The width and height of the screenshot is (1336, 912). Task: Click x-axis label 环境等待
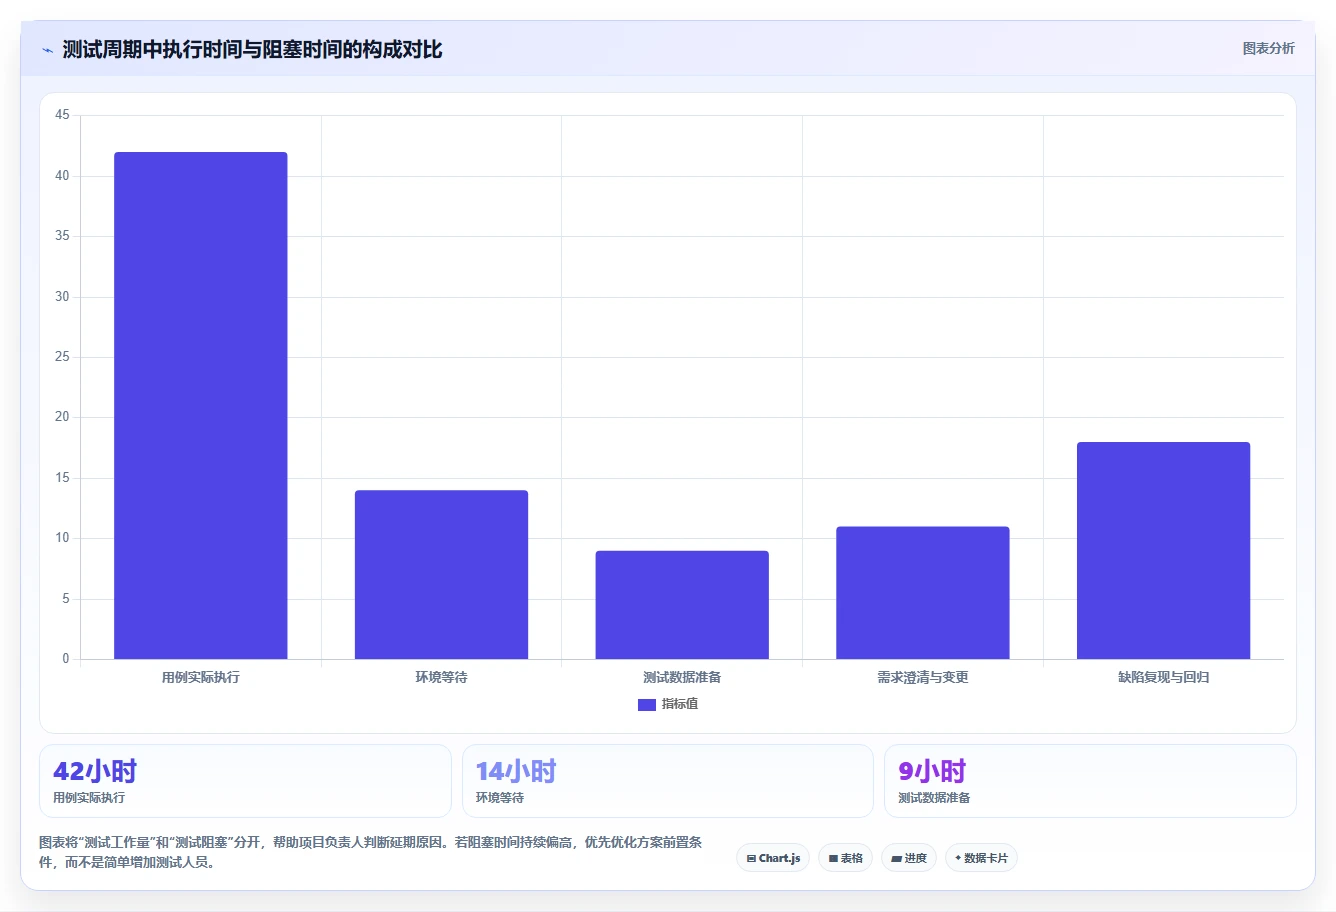[x=441, y=677]
